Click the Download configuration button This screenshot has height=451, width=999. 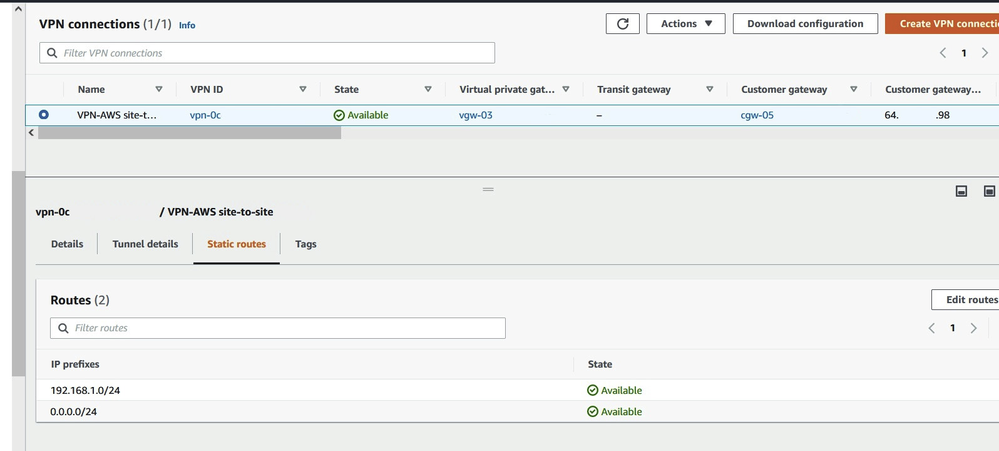[805, 24]
